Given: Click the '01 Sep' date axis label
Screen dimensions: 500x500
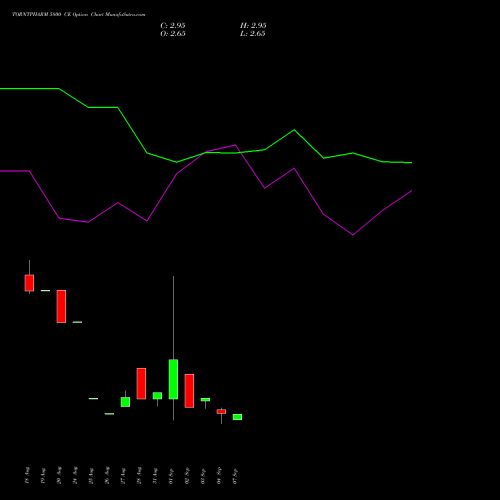Looking at the screenshot, I should [171, 476].
